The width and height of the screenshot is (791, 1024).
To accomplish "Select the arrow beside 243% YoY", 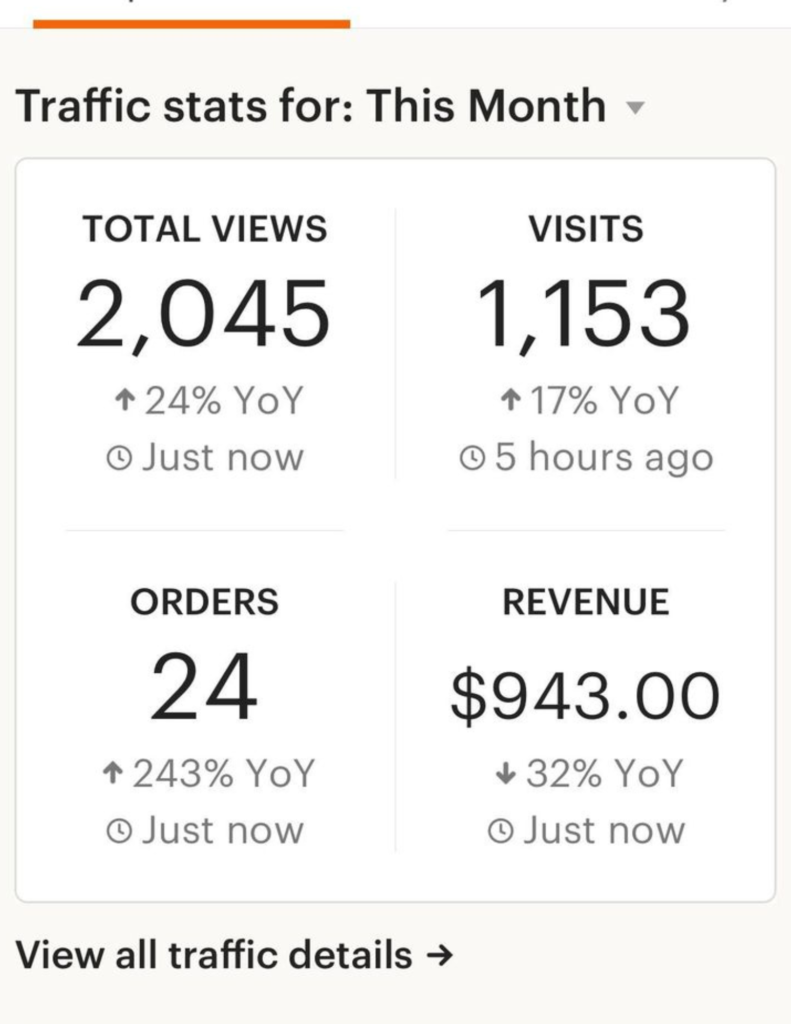I will pyautogui.click(x=112, y=772).
